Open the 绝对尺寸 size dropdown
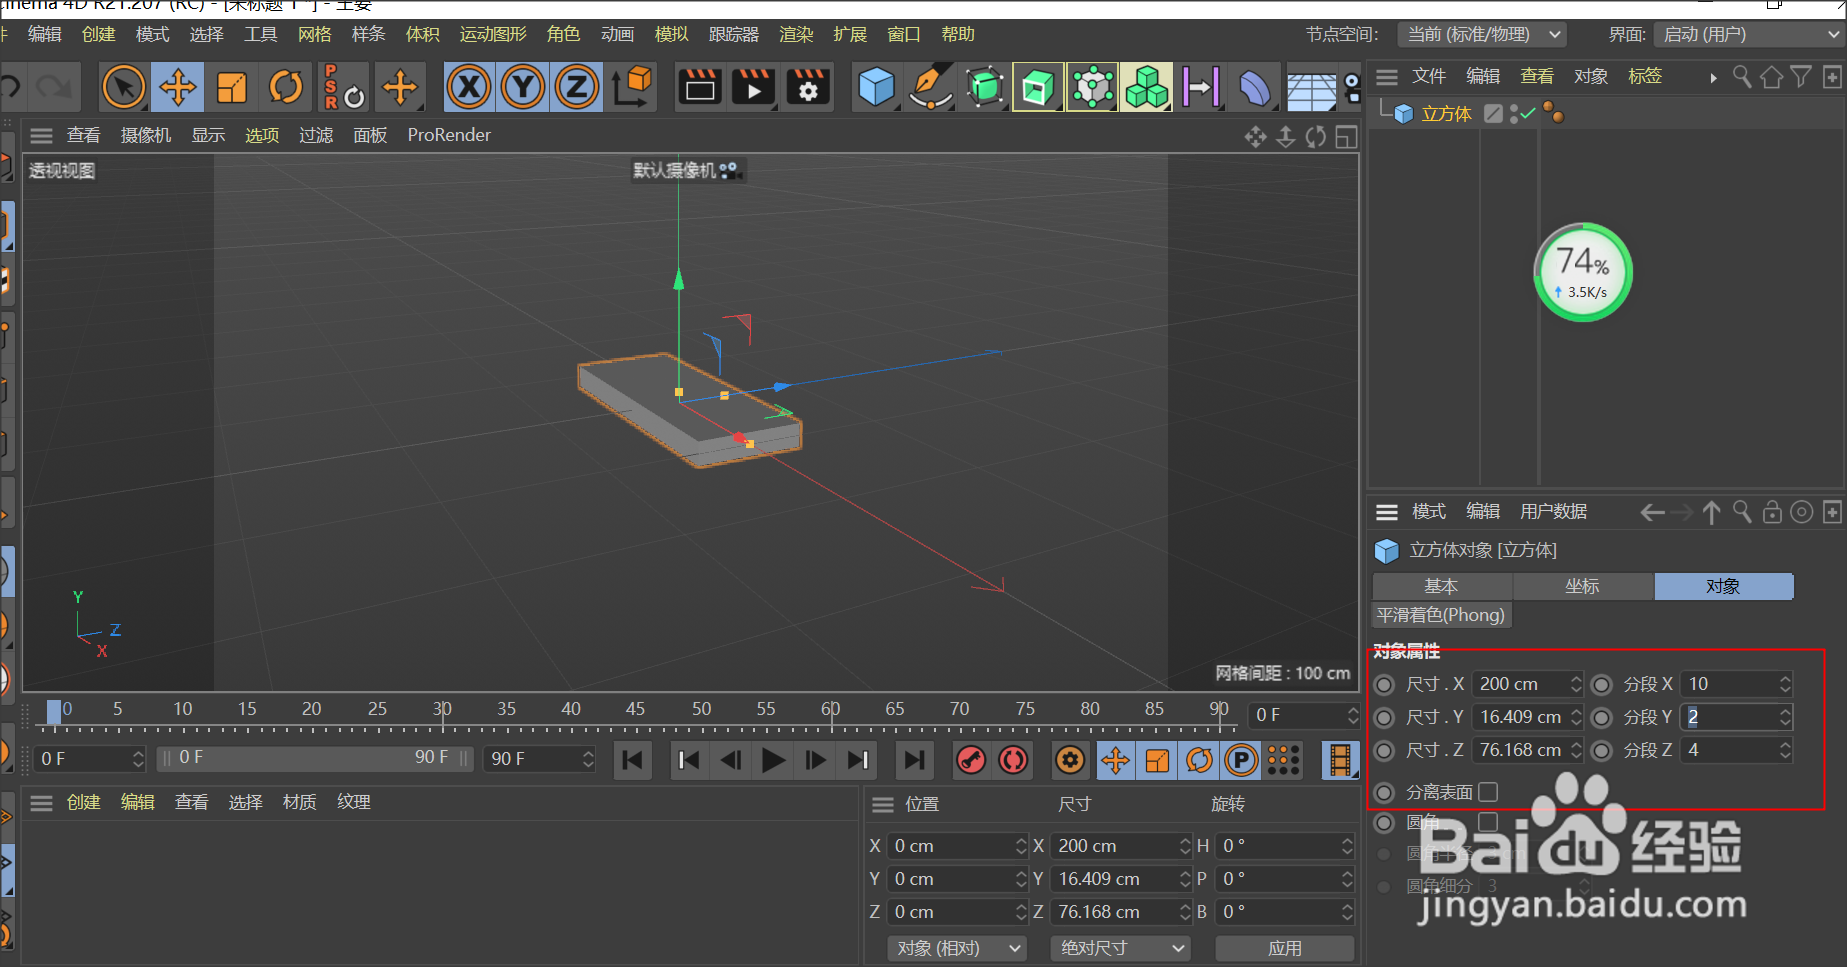1847x967 pixels. pyautogui.click(x=1120, y=948)
